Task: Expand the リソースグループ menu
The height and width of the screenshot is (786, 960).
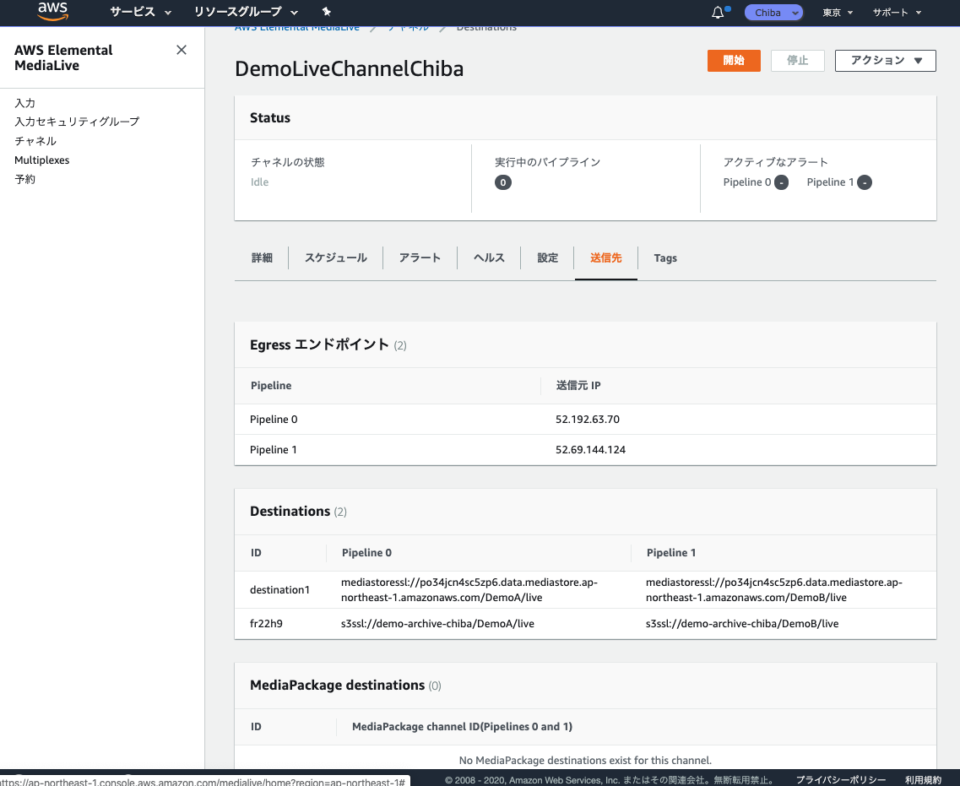Action: pos(246,12)
